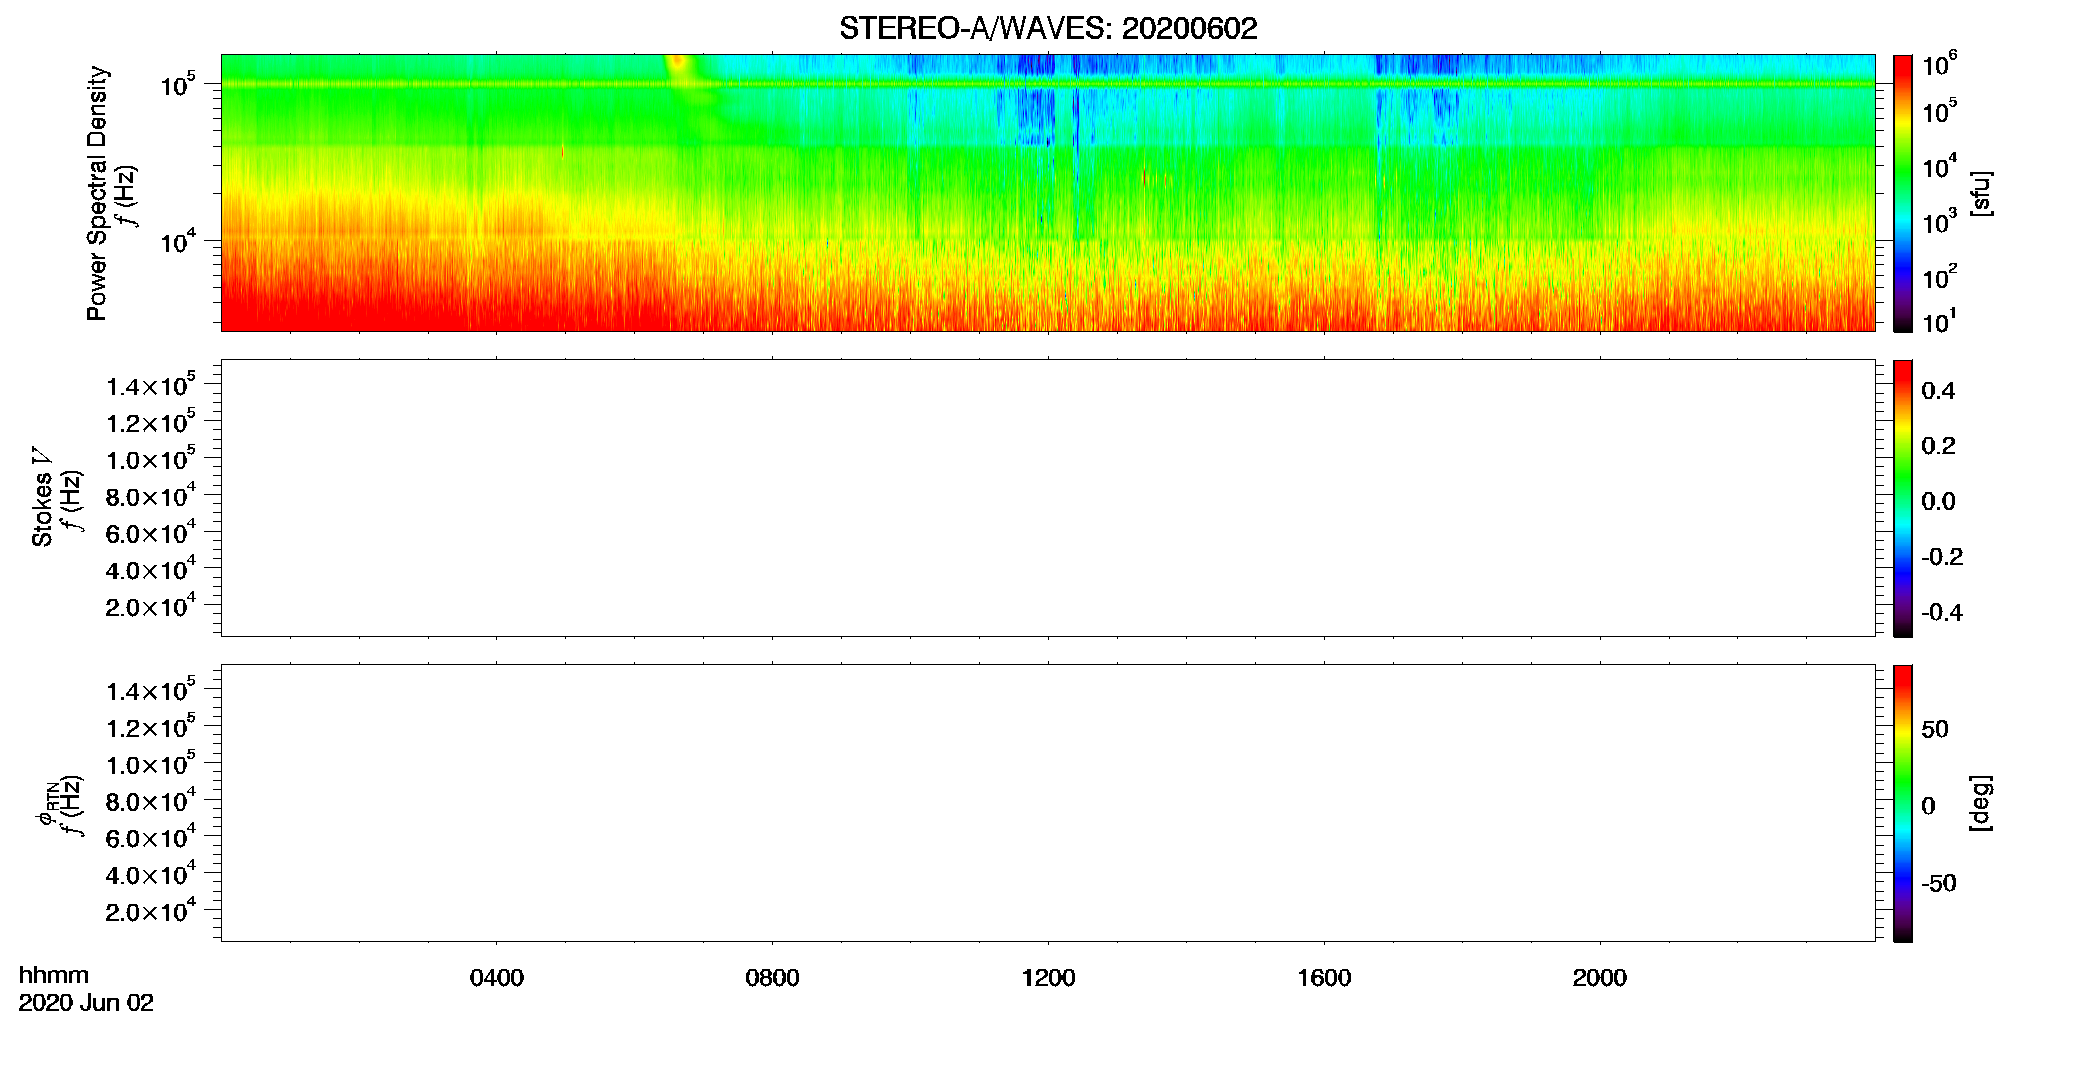2096x1080 pixels.
Task: Click "2.0×10^4" tick in Stokes V panel
Action: click(x=151, y=606)
